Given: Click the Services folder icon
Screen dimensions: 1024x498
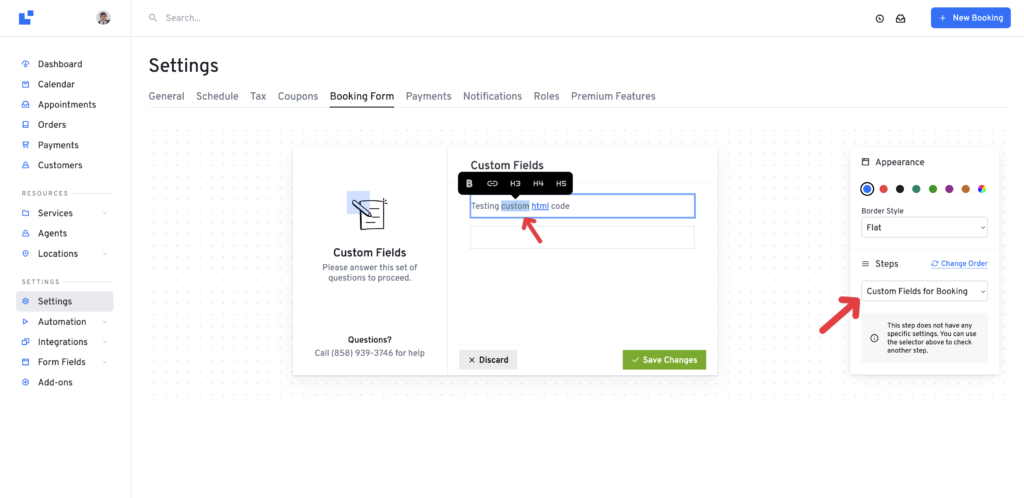Looking at the screenshot, I should (25, 213).
